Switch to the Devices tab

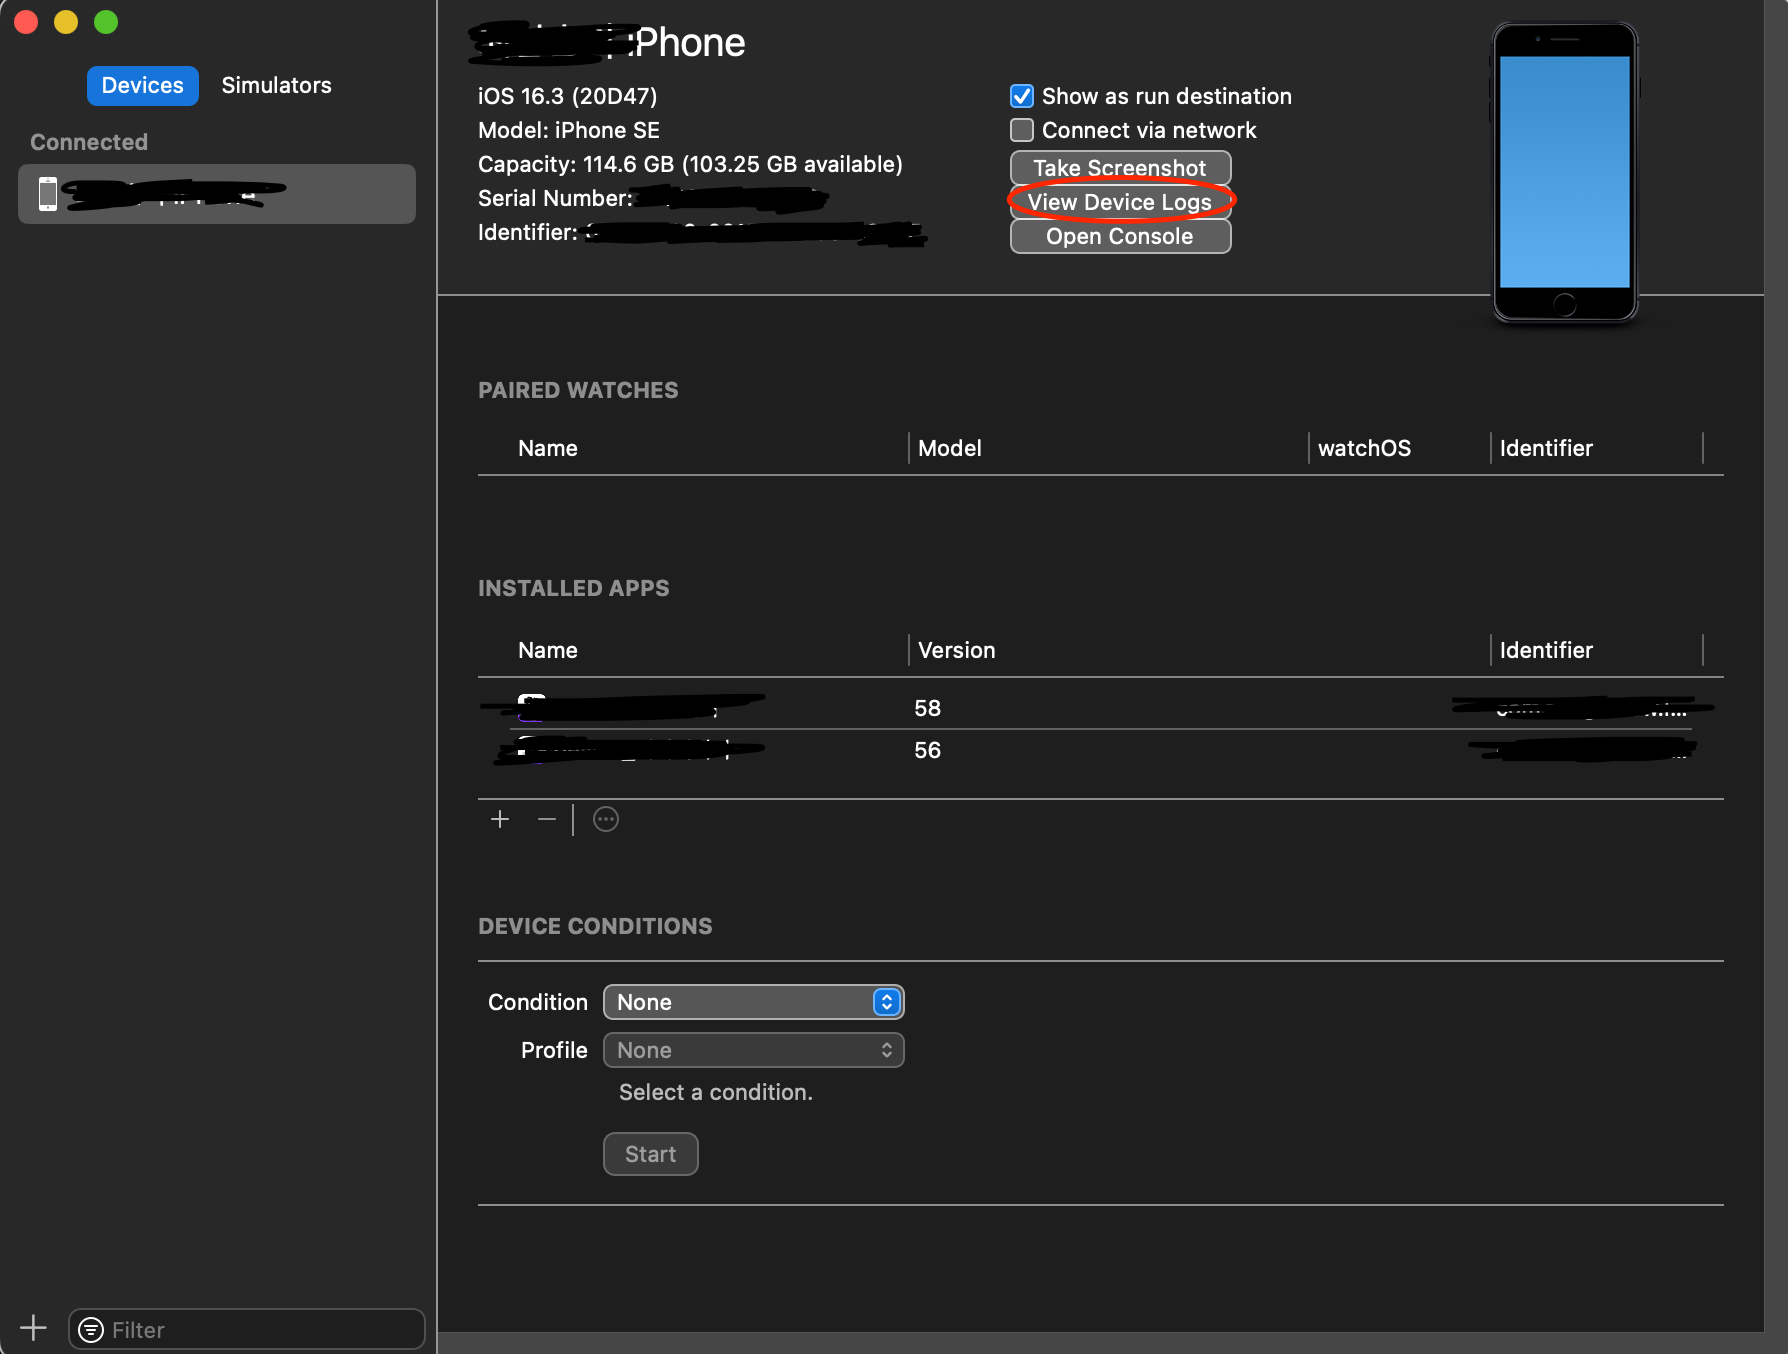pyautogui.click(x=143, y=86)
